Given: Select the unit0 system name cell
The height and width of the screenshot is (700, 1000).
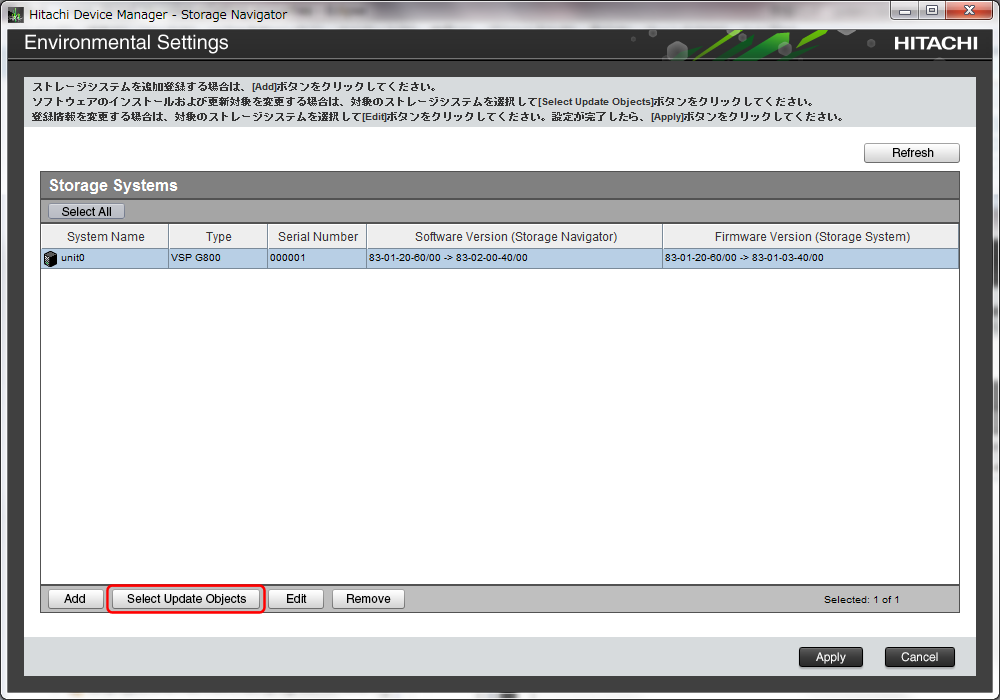Looking at the screenshot, I should [x=105, y=258].
